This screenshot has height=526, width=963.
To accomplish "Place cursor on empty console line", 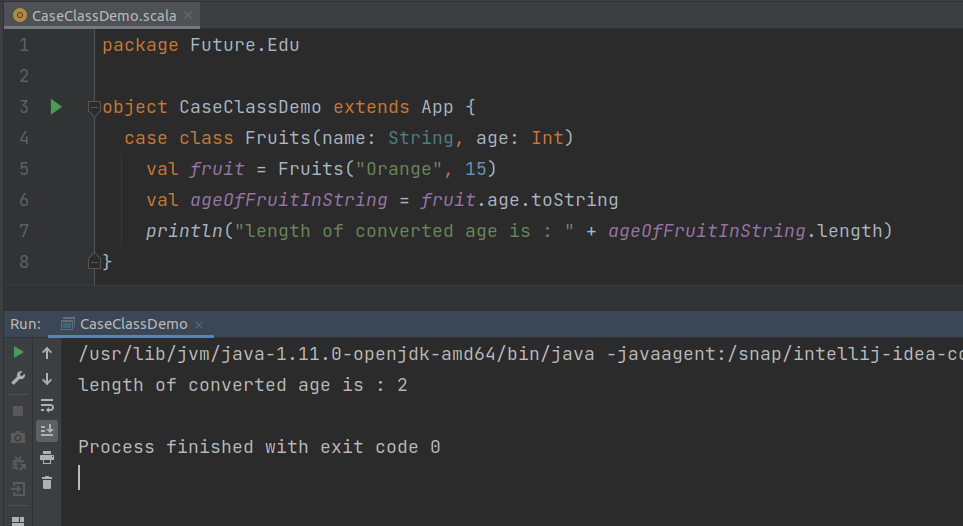I will [510, 477].
